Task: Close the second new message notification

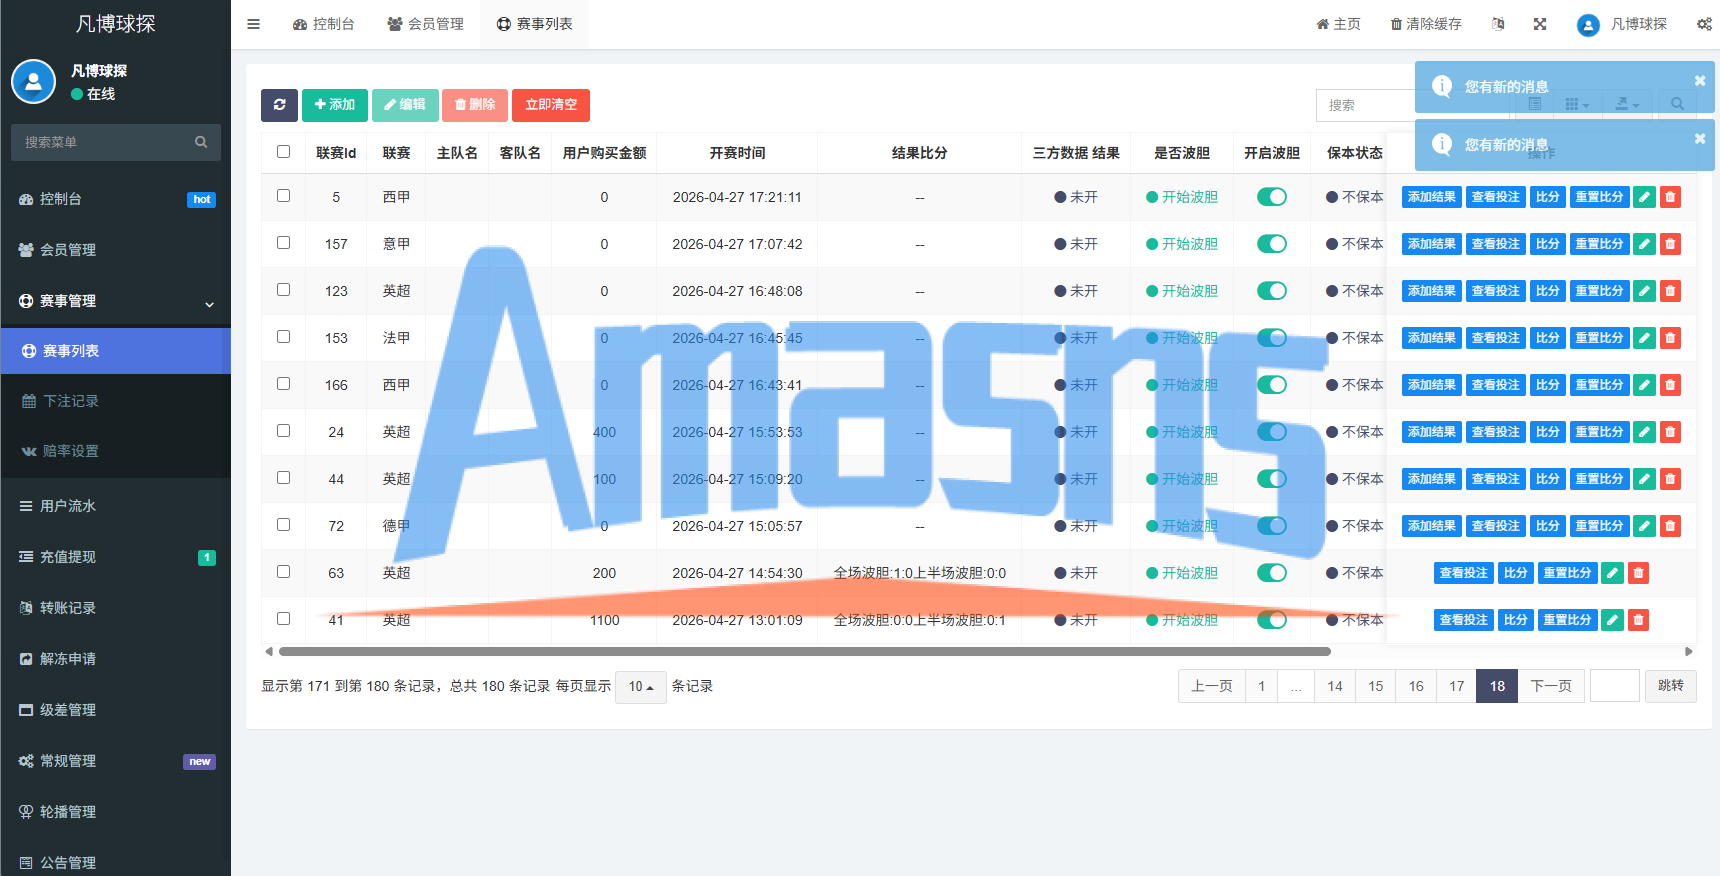Action: coord(1700,139)
